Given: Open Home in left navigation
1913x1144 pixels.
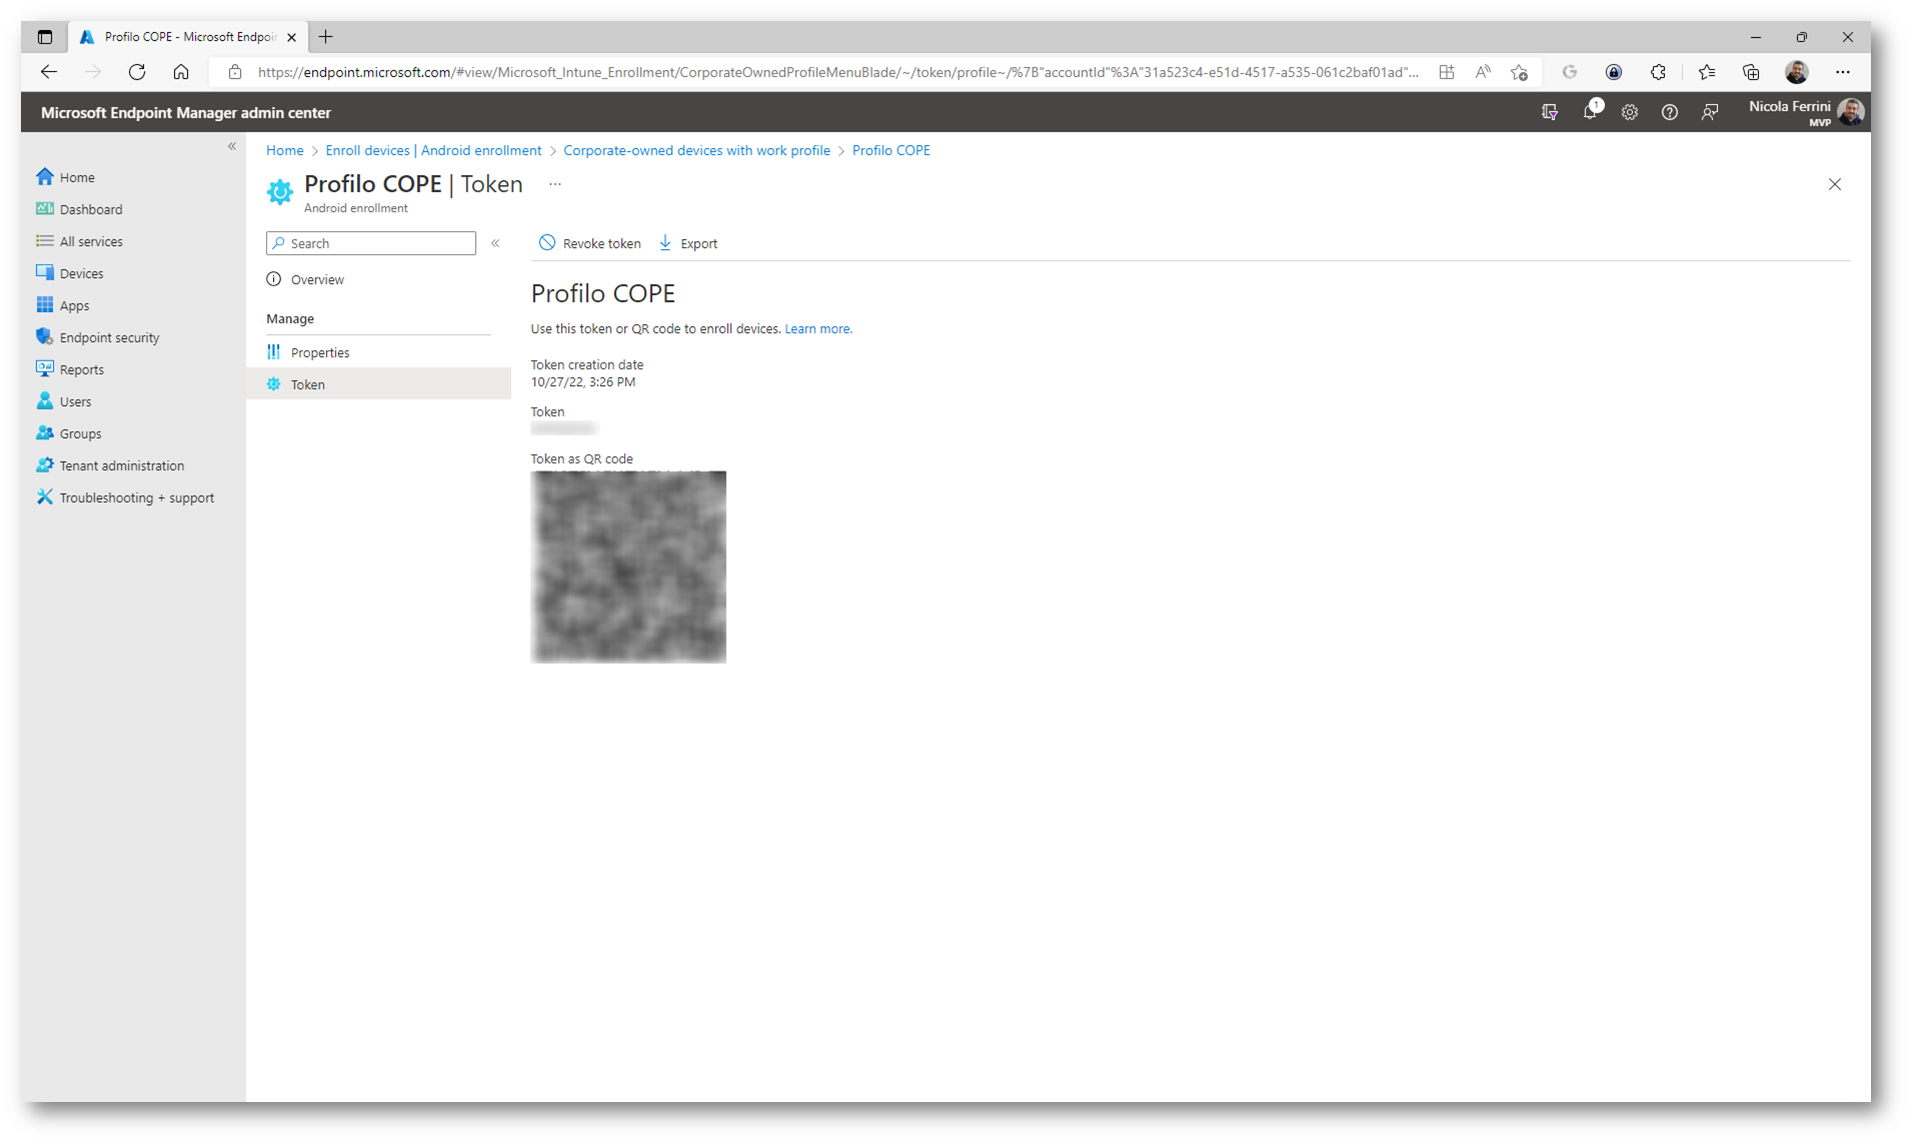Looking at the screenshot, I should [77, 177].
